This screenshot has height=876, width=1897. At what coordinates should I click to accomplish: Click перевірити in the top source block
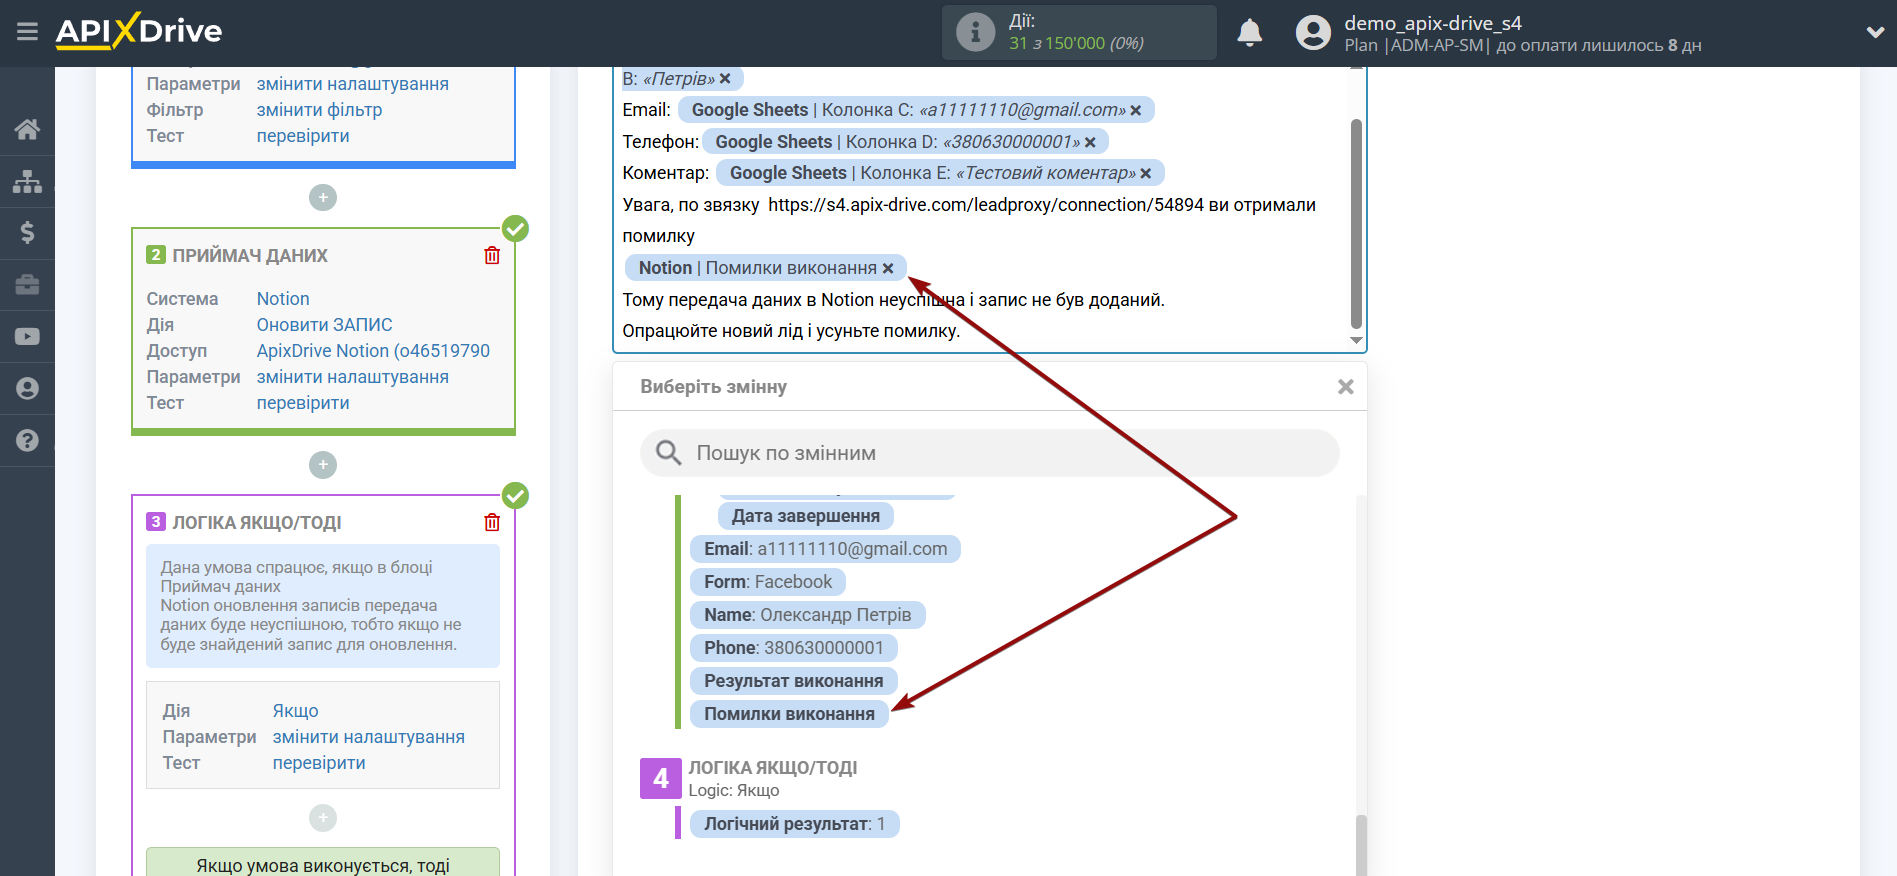[303, 136]
